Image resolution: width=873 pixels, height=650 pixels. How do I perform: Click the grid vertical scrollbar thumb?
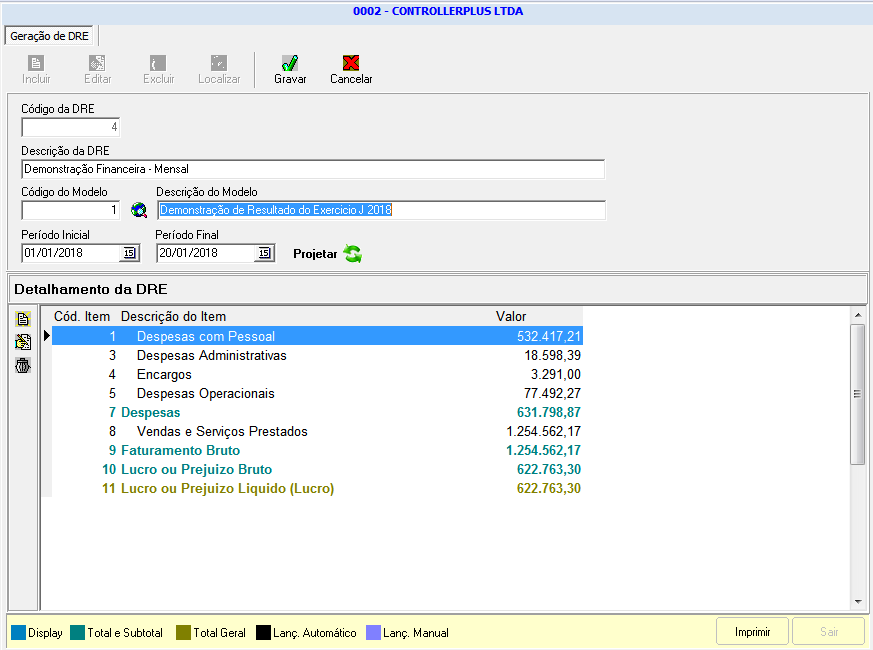click(857, 394)
